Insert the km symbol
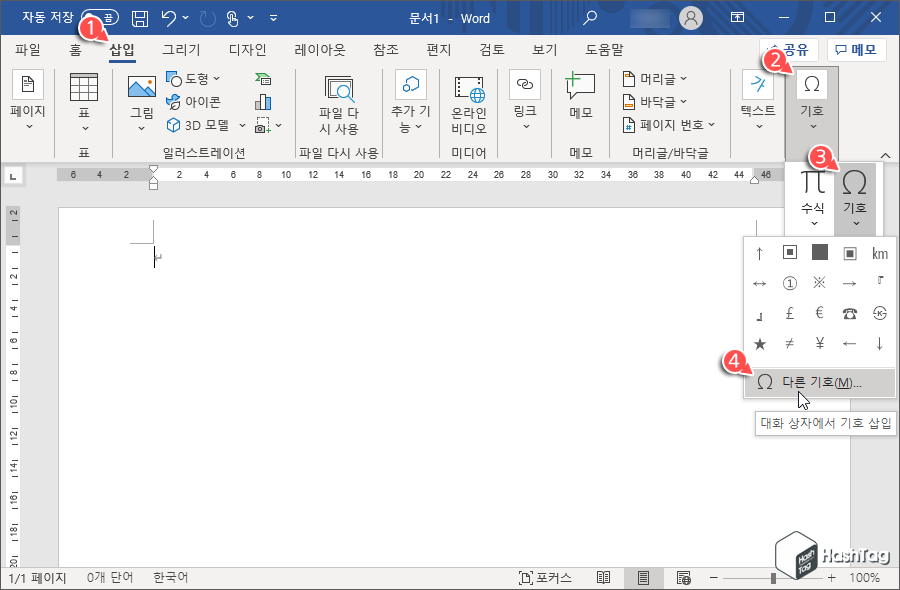900x590 pixels. coord(879,253)
